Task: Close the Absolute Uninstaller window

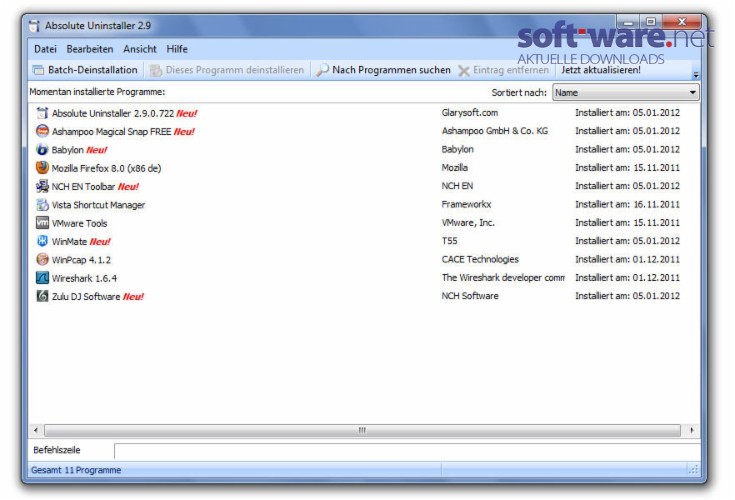Action: click(x=682, y=22)
